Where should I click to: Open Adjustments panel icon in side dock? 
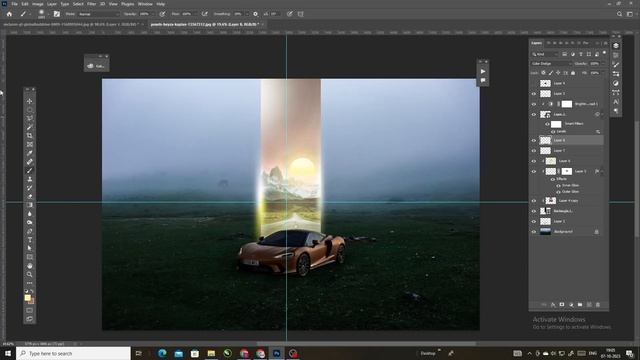(x=616, y=83)
